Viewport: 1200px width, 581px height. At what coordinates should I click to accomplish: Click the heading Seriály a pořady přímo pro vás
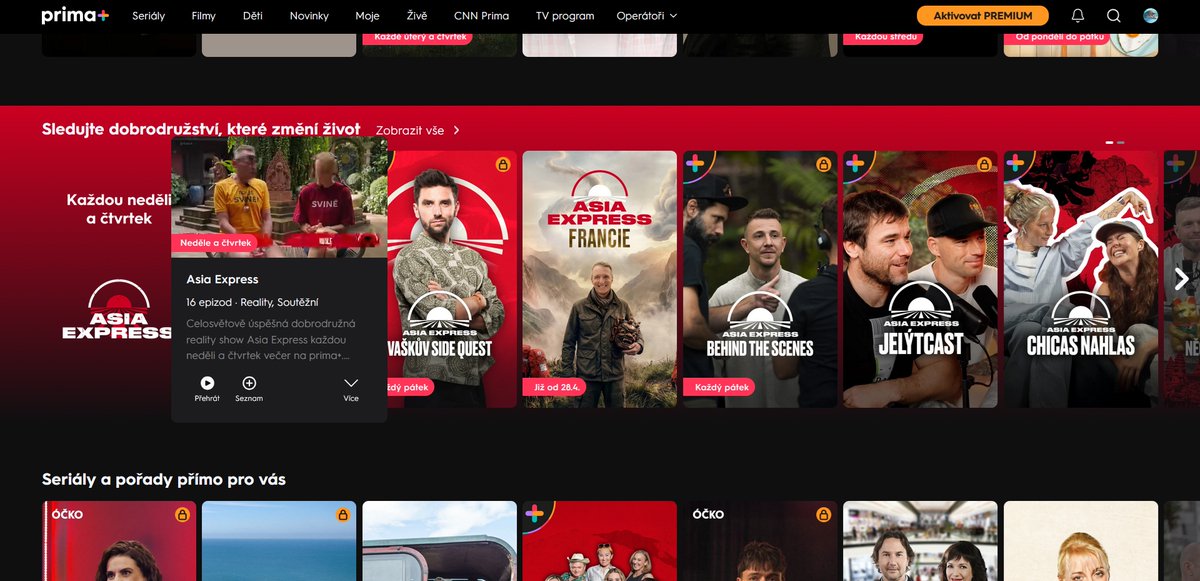[x=164, y=480]
